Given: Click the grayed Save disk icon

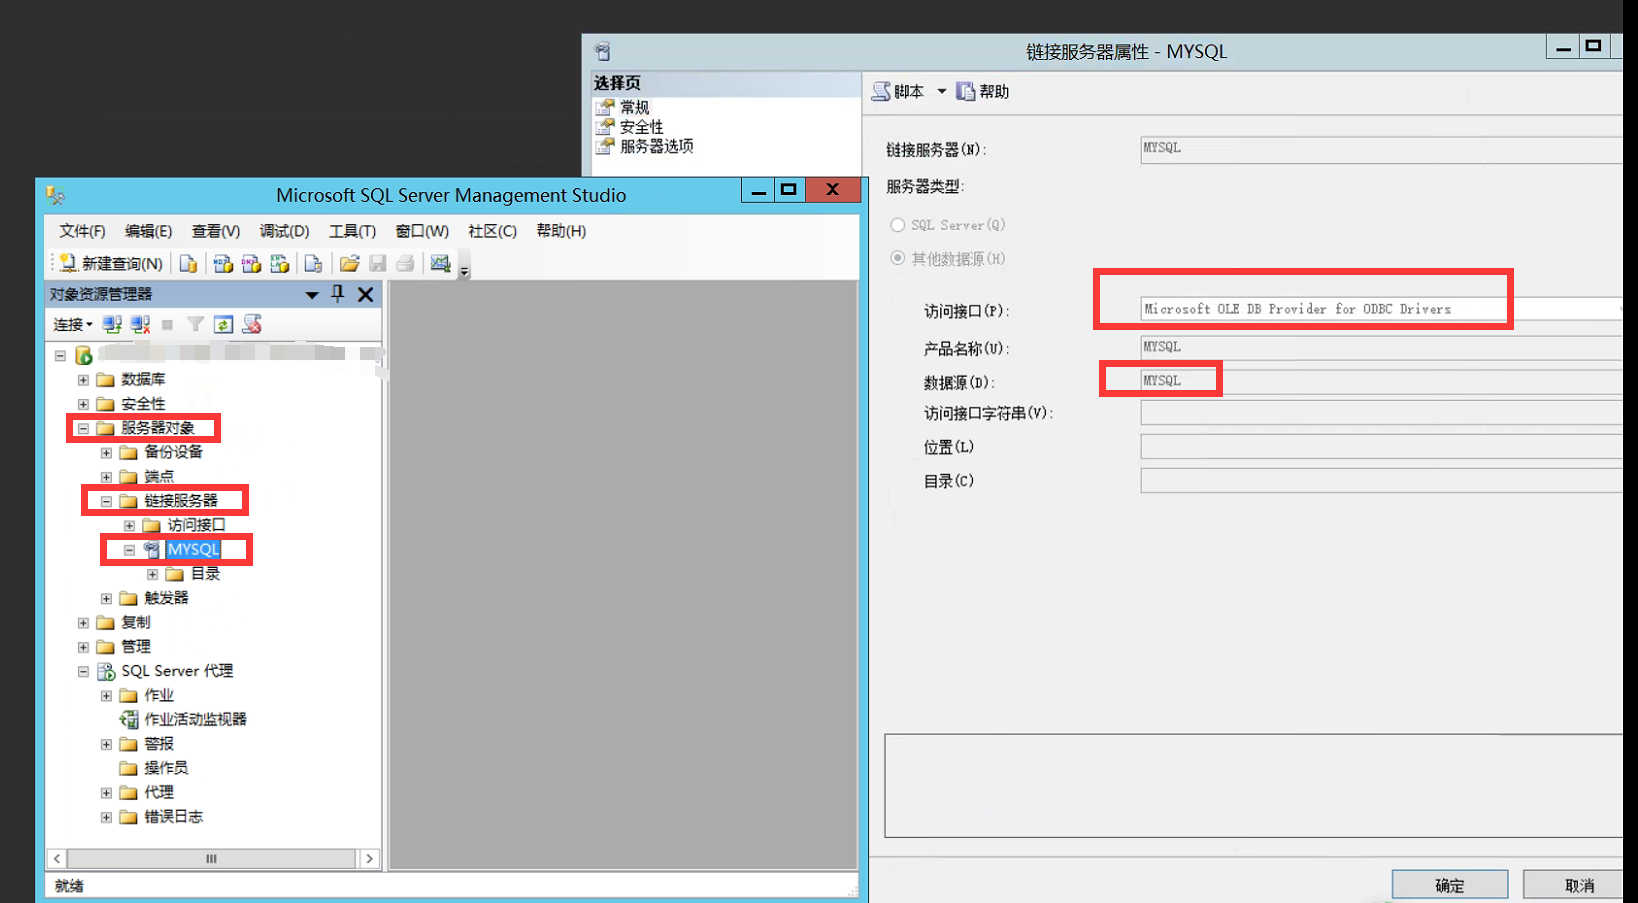Looking at the screenshot, I should click(377, 263).
